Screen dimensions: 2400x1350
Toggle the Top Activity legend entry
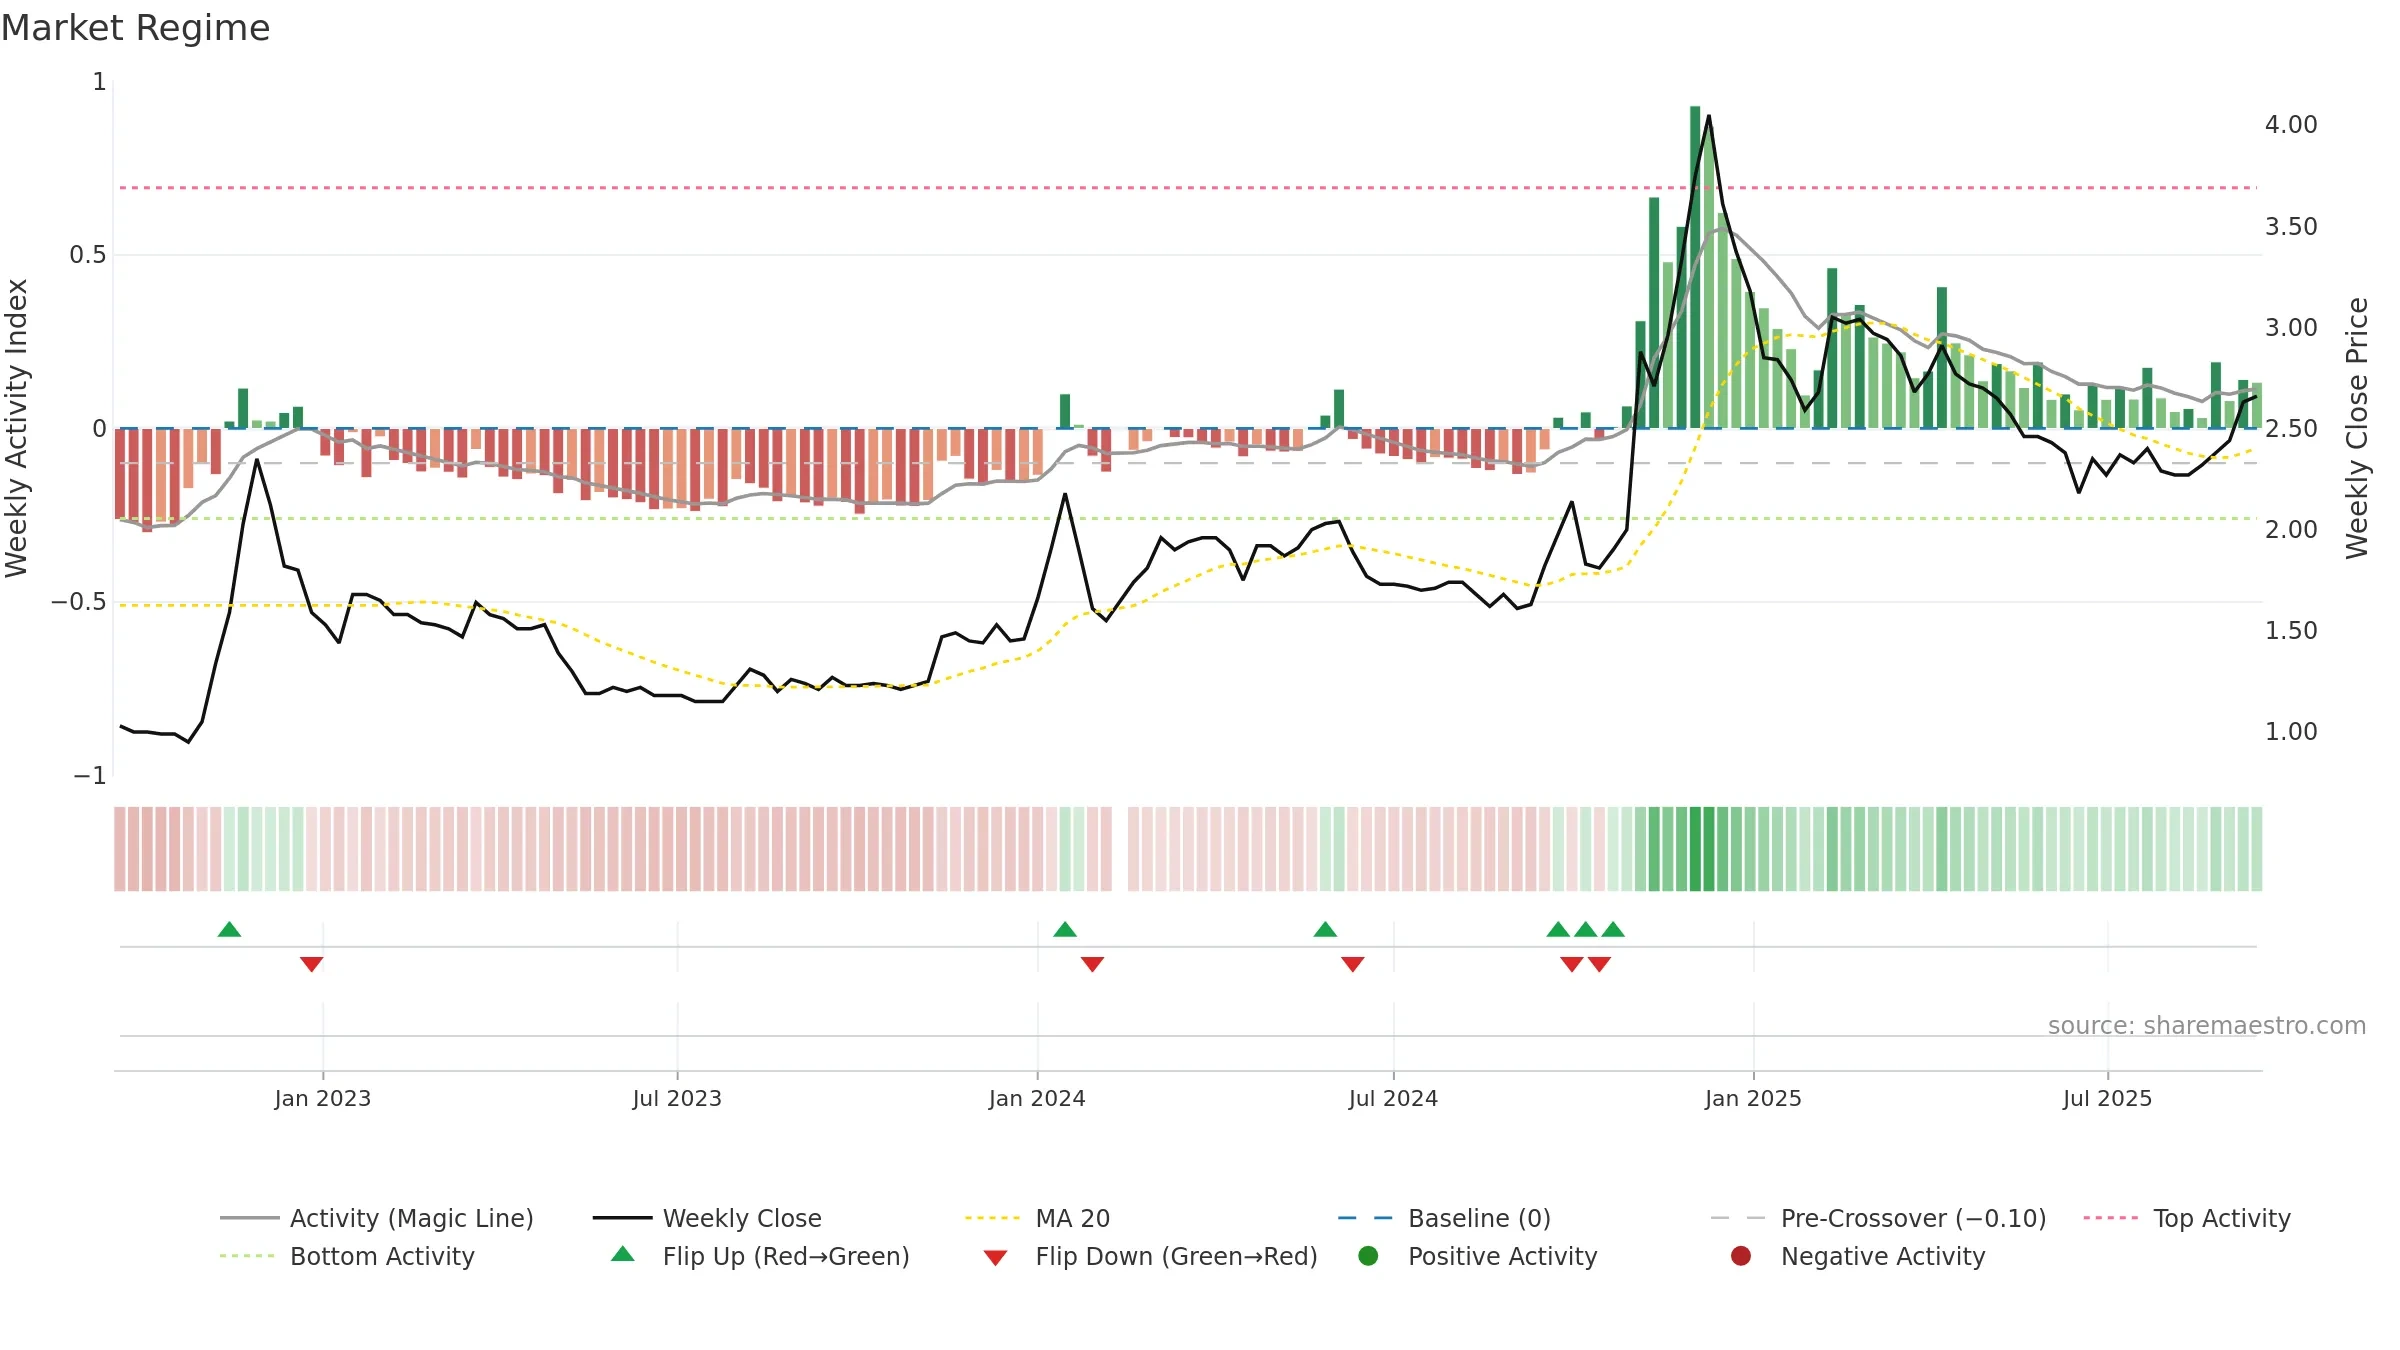pyautogui.click(x=2187, y=1218)
